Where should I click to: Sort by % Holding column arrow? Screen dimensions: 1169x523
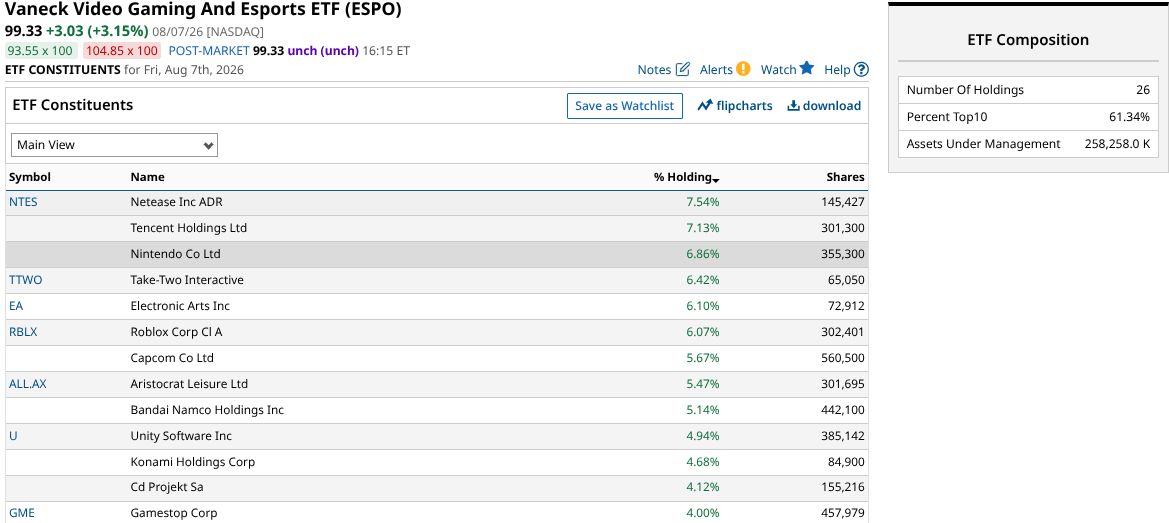click(x=716, y=179)
